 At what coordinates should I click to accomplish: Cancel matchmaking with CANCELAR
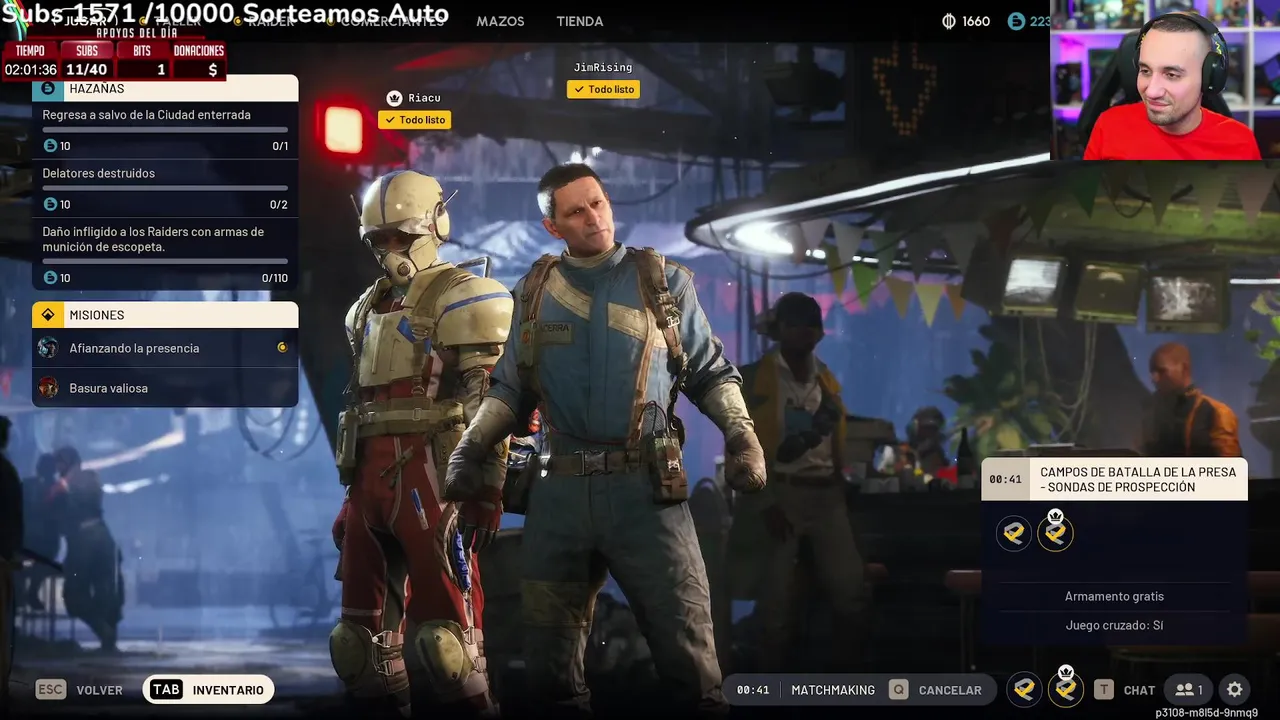pyautogui.click(x=950, y=690)
